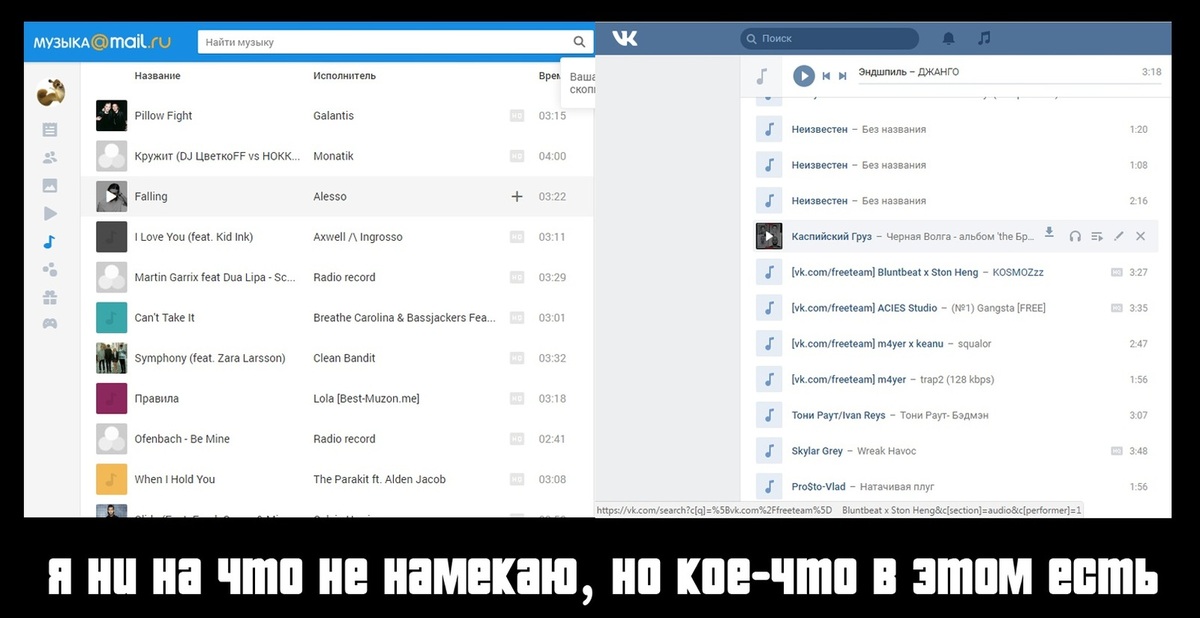
Task: Open artist Axwell /\ Ingrosso link
Action: point(358,237)
